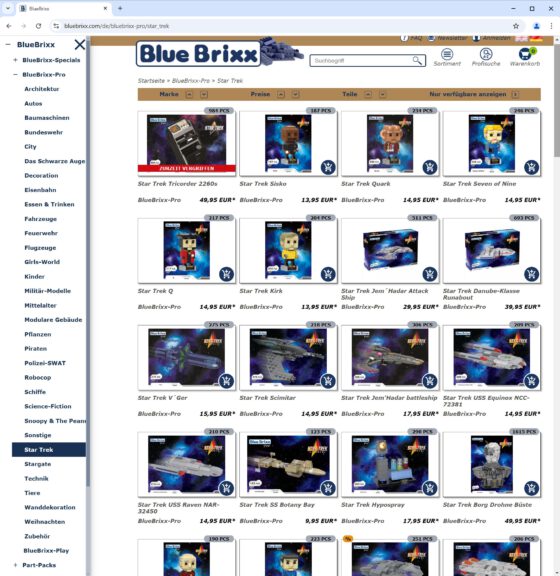Open the FAQ link in header

point(411,38)
